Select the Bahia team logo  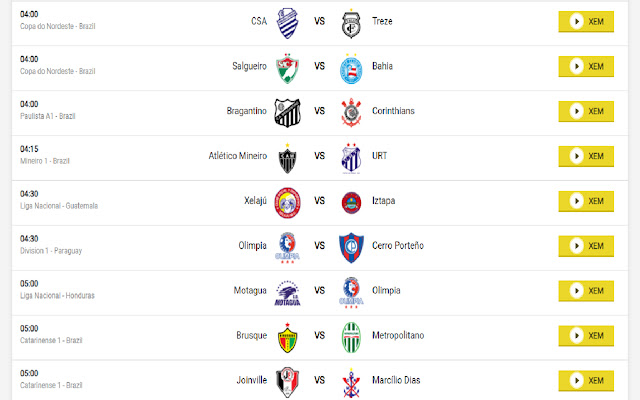351,69
